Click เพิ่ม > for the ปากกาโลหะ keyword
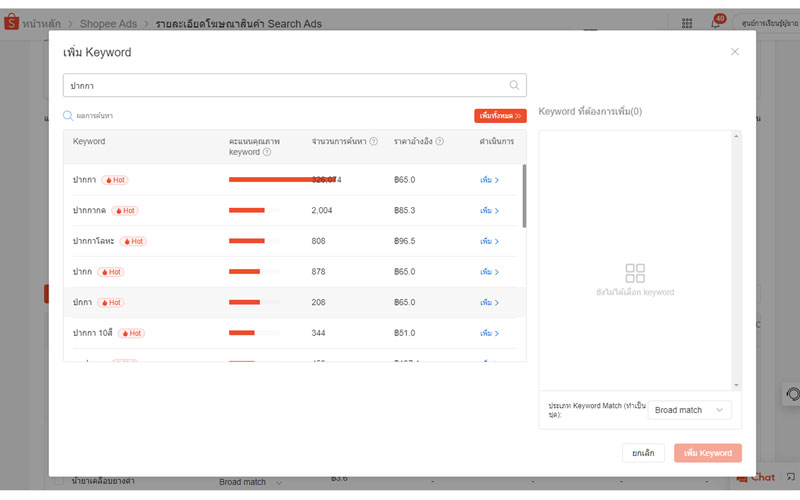This screenshot has height=500, width=800. (x=489, y=241)
